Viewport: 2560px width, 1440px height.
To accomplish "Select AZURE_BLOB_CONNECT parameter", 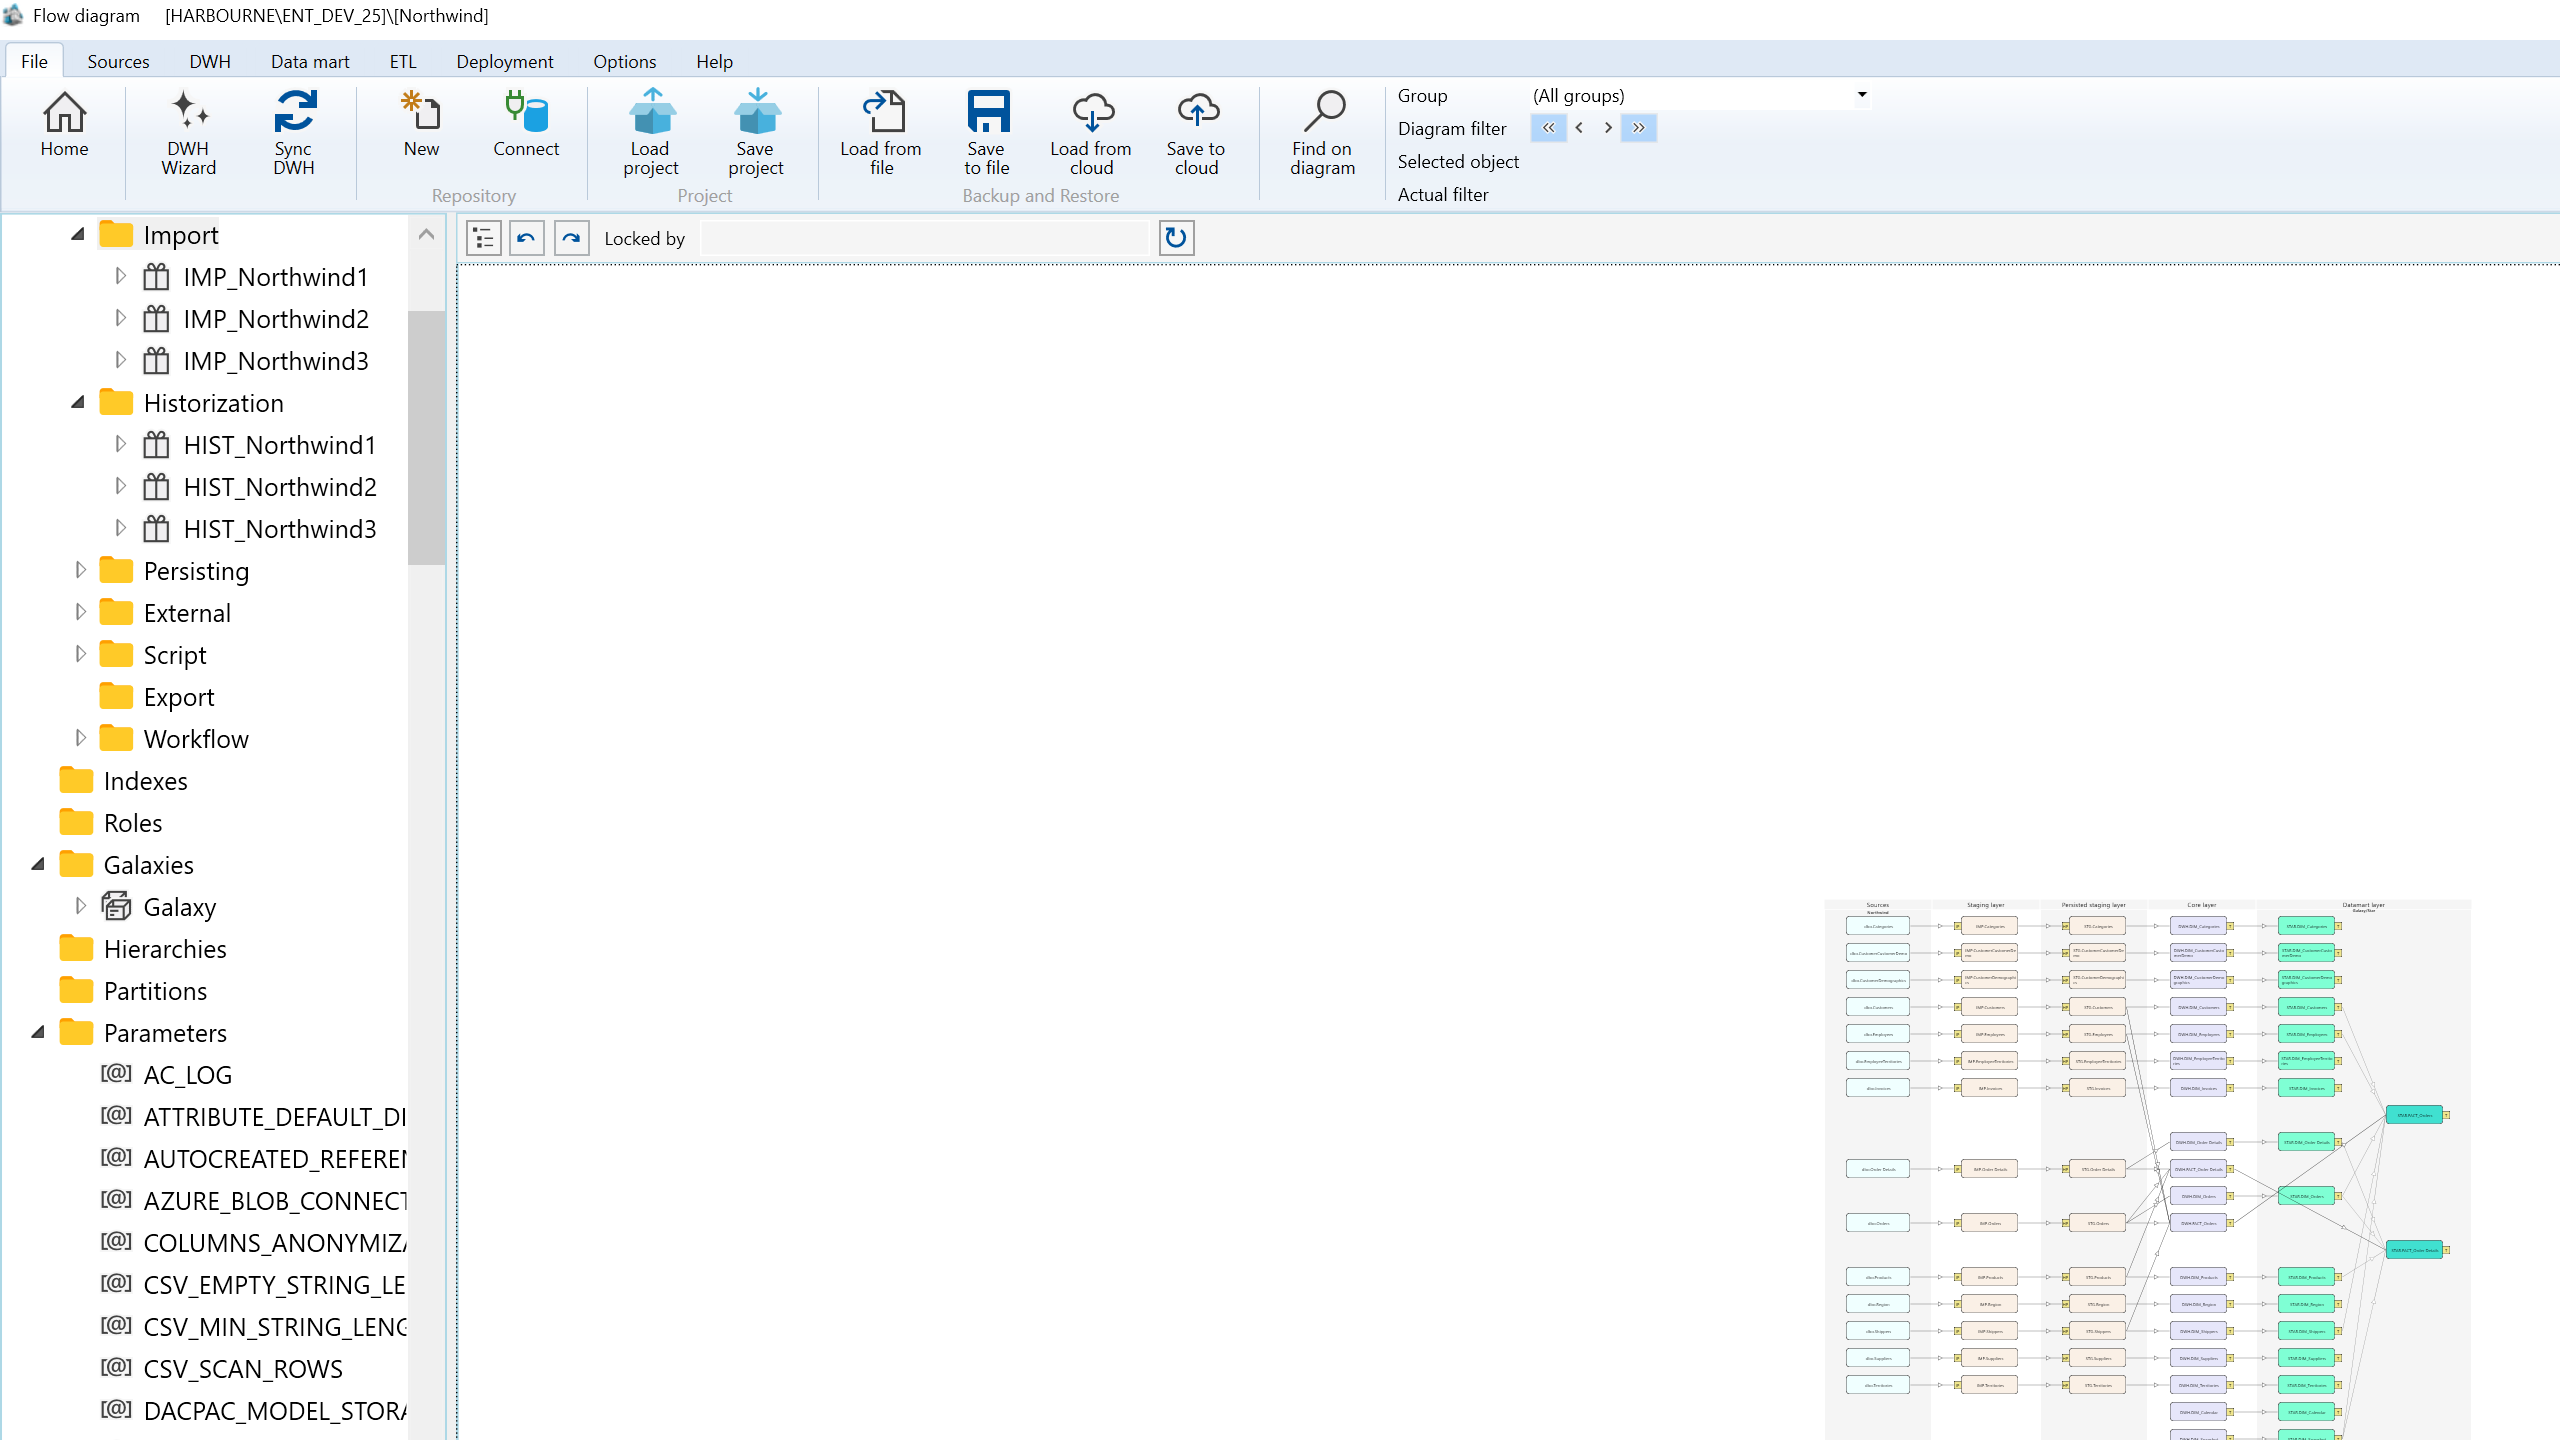I will (254, 1201).
